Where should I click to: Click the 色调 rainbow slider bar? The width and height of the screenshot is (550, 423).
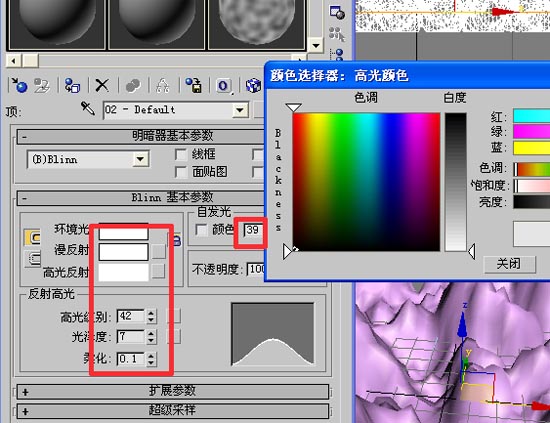(x=531, y=169)
